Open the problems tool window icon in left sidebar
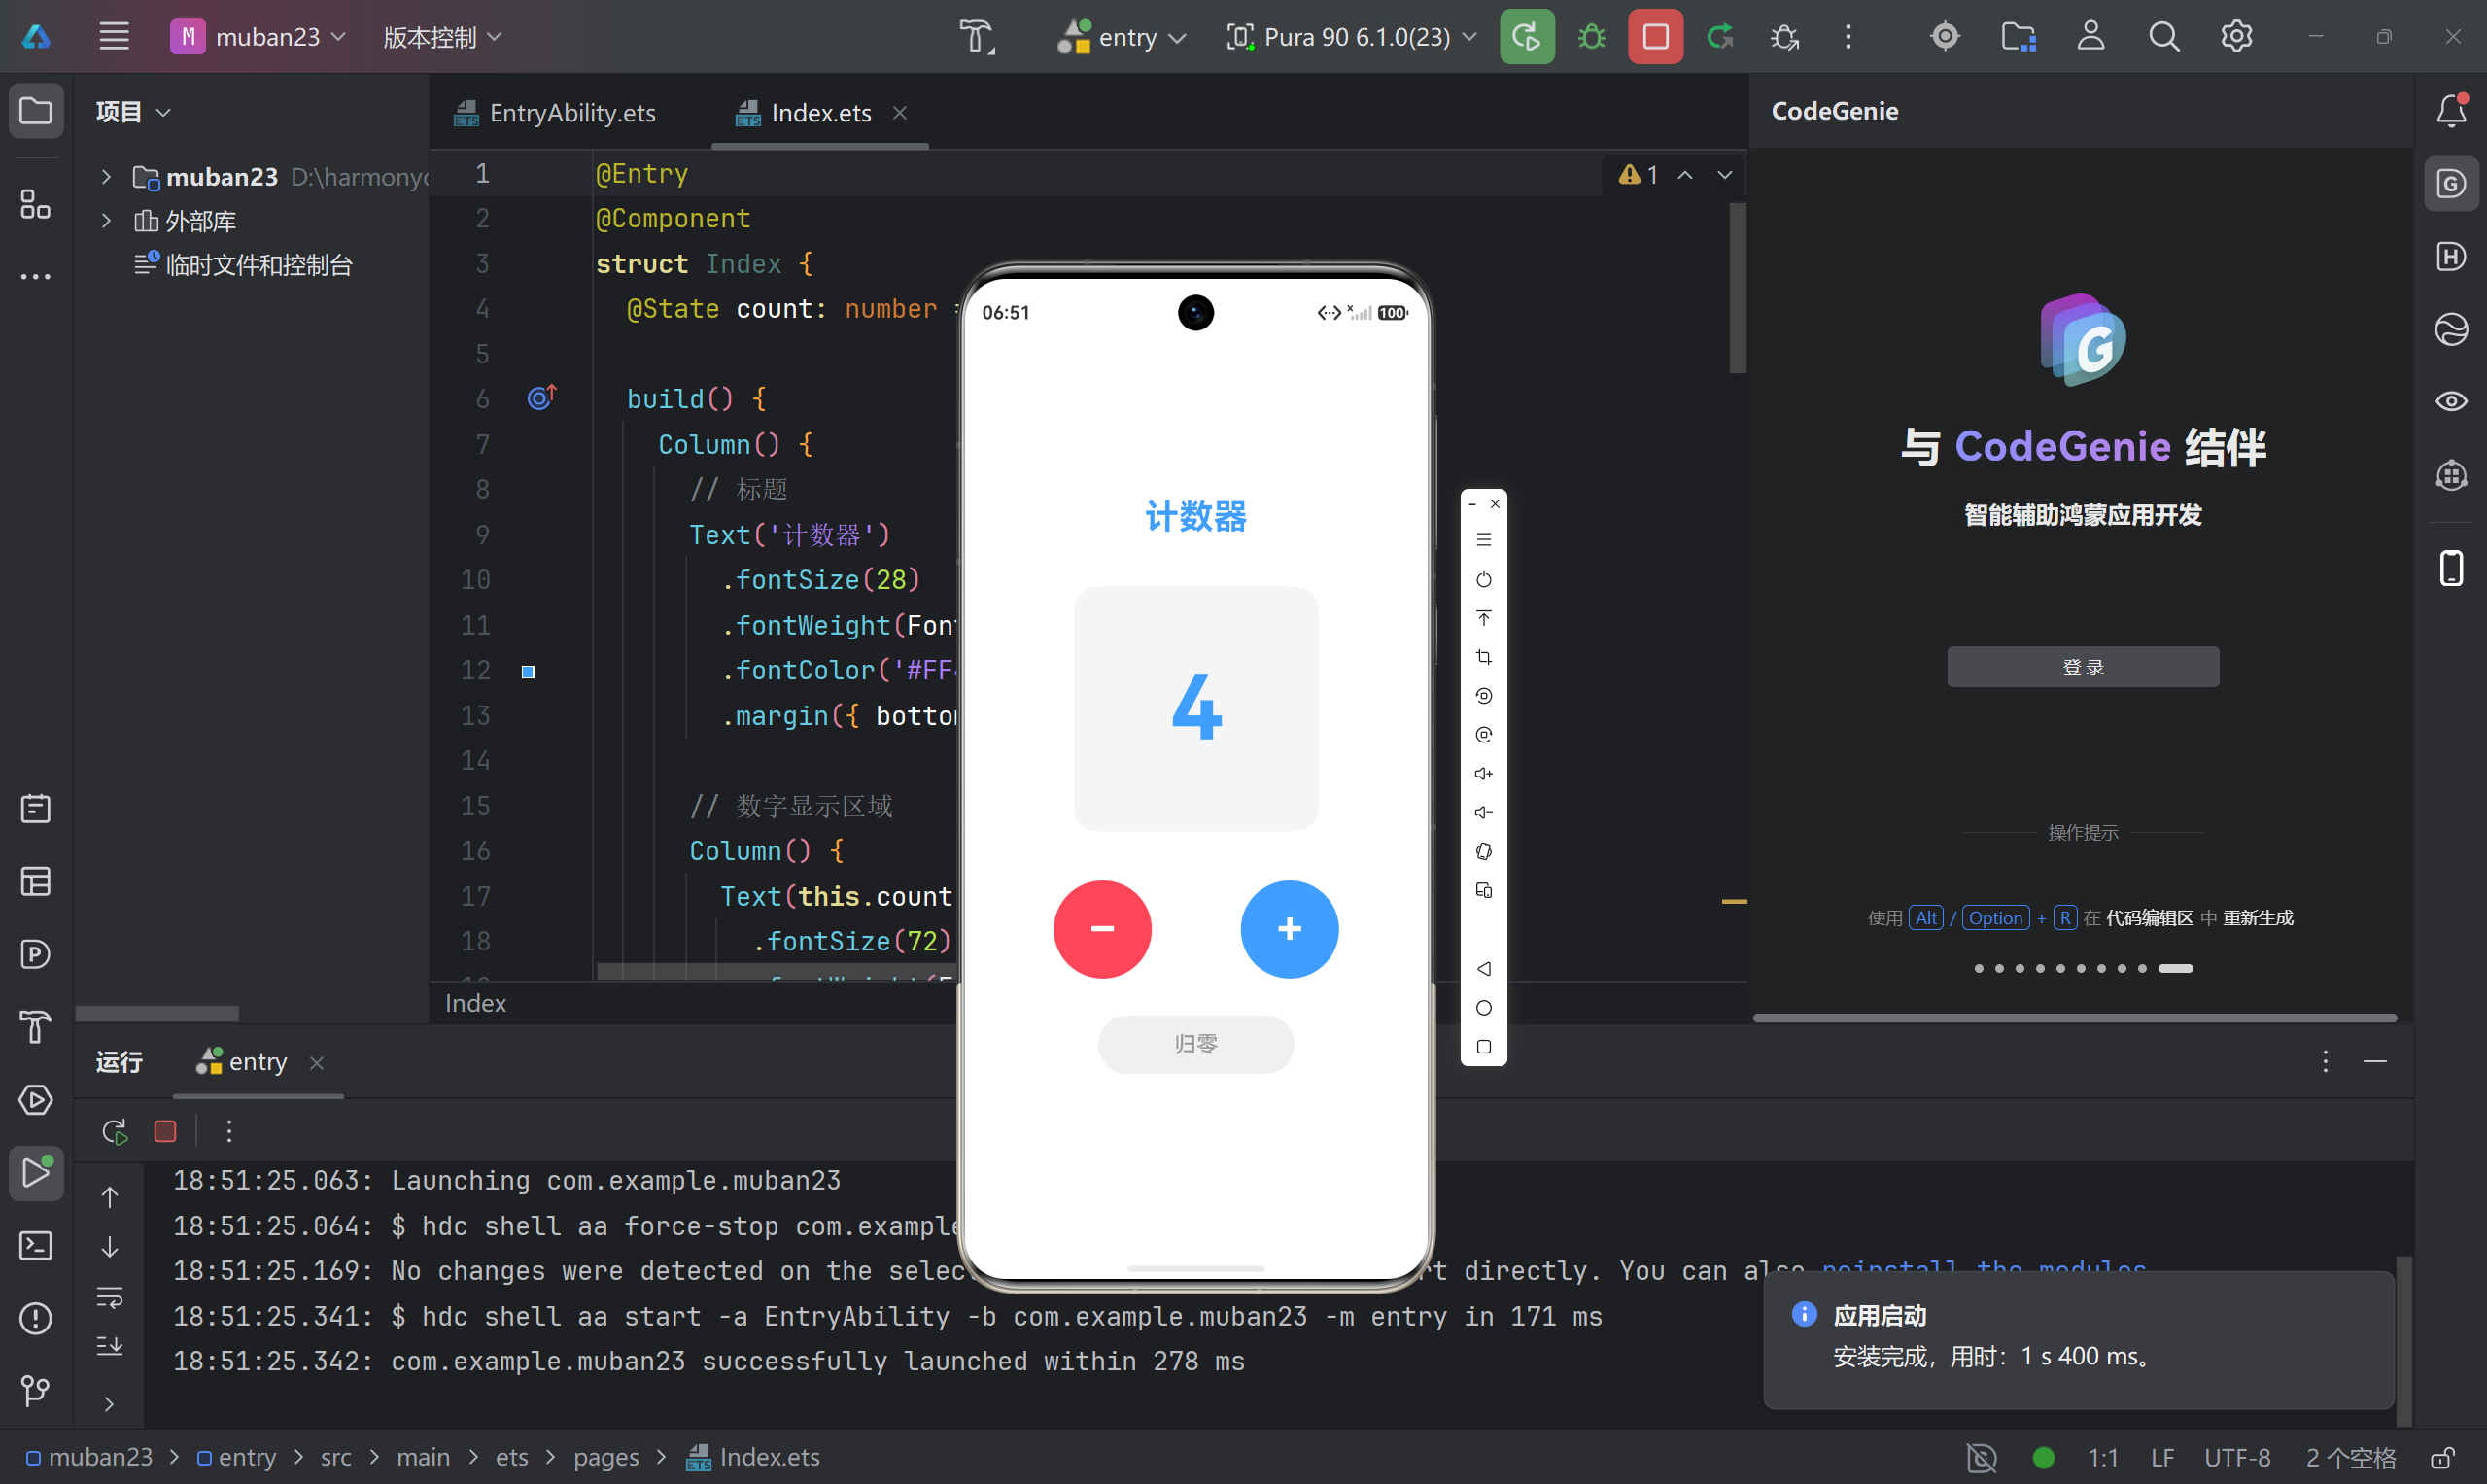Image resolution: width=2487 pixels, height=1484 pixels. pyautogui.click(x=36, y=1319)
